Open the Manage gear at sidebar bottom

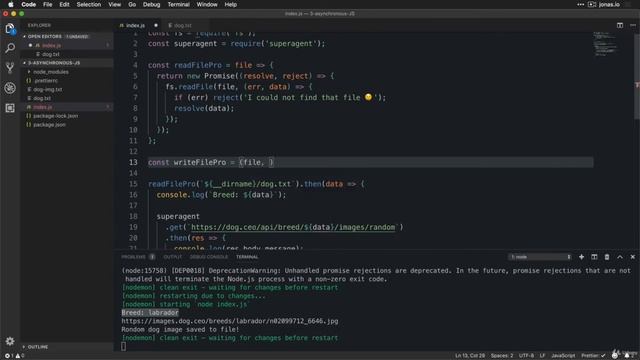pos(10,341)
